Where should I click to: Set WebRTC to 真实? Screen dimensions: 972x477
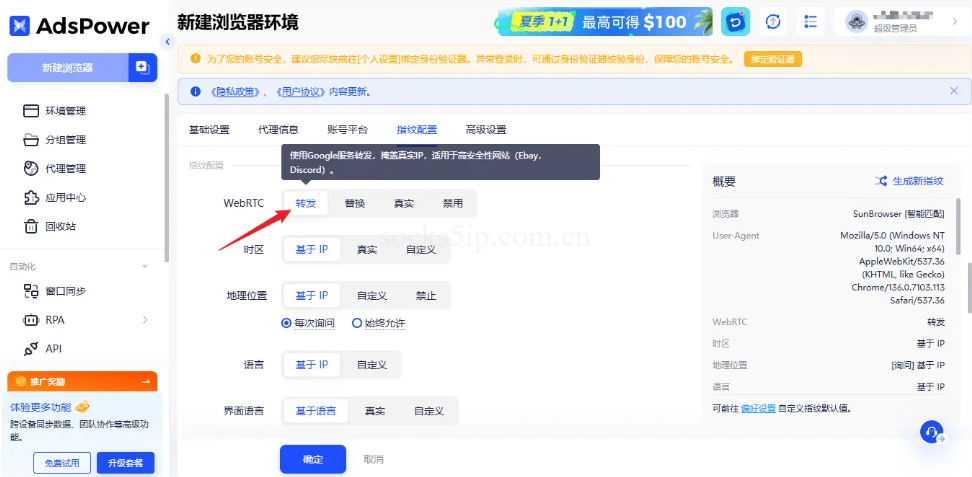(x=404, y=203)
